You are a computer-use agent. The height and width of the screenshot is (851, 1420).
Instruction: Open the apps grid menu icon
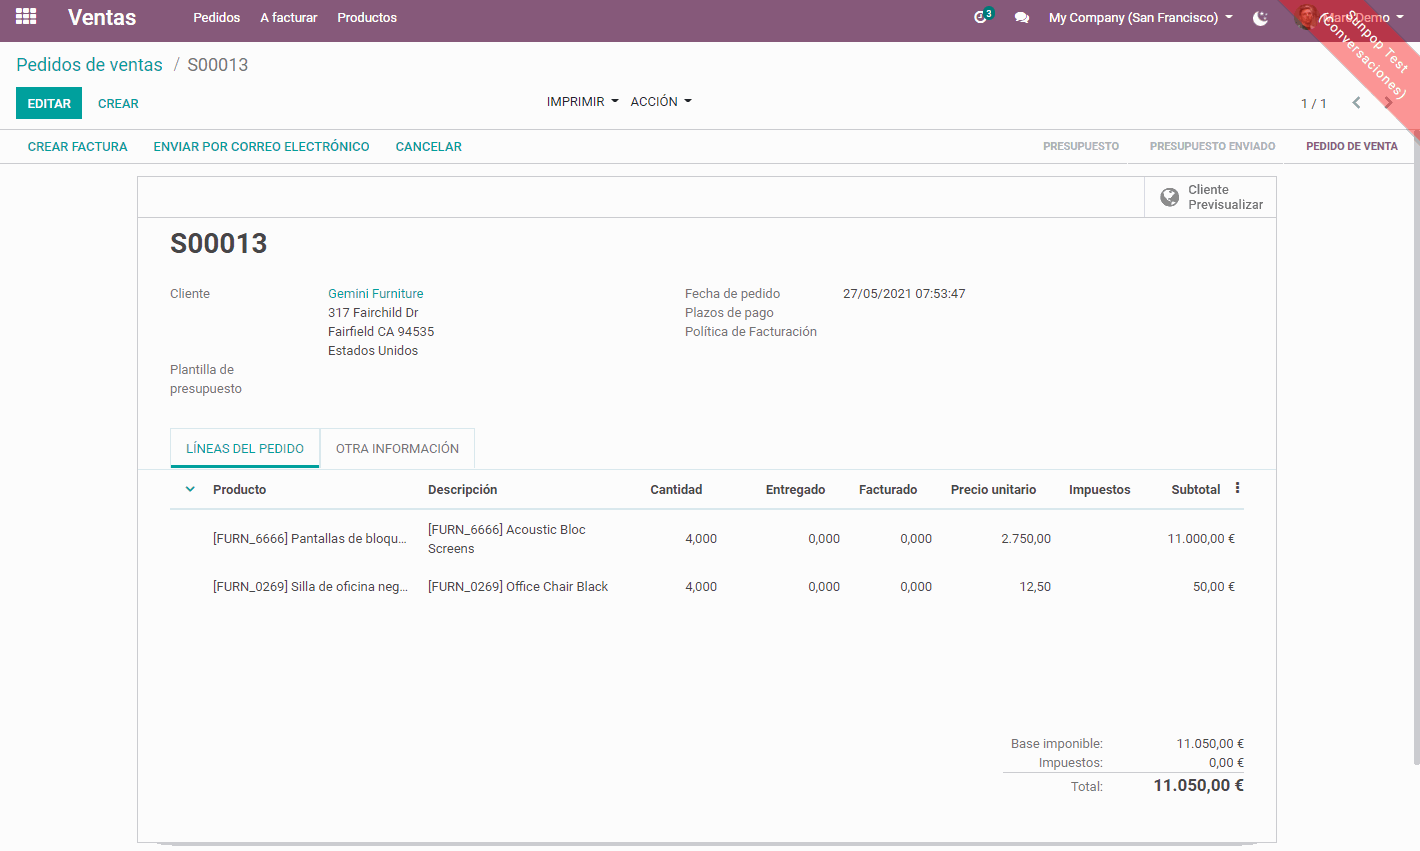(x=26, y=17)
